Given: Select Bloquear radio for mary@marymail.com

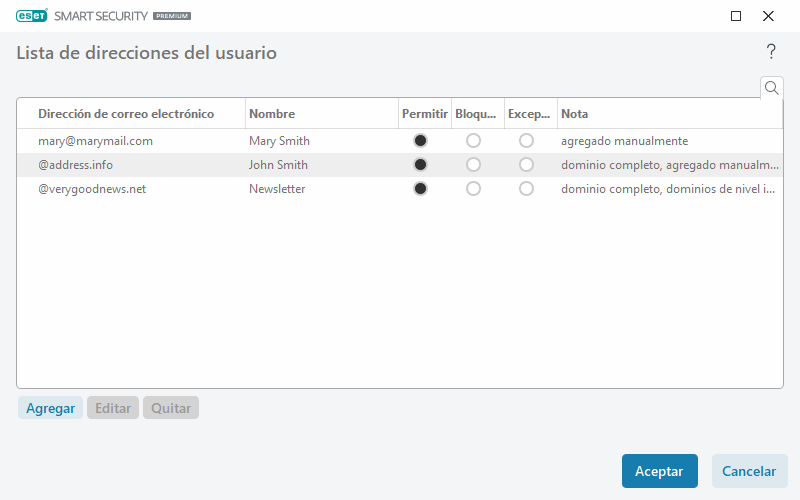Looking at the screenshot, I should tap(473, 141).
